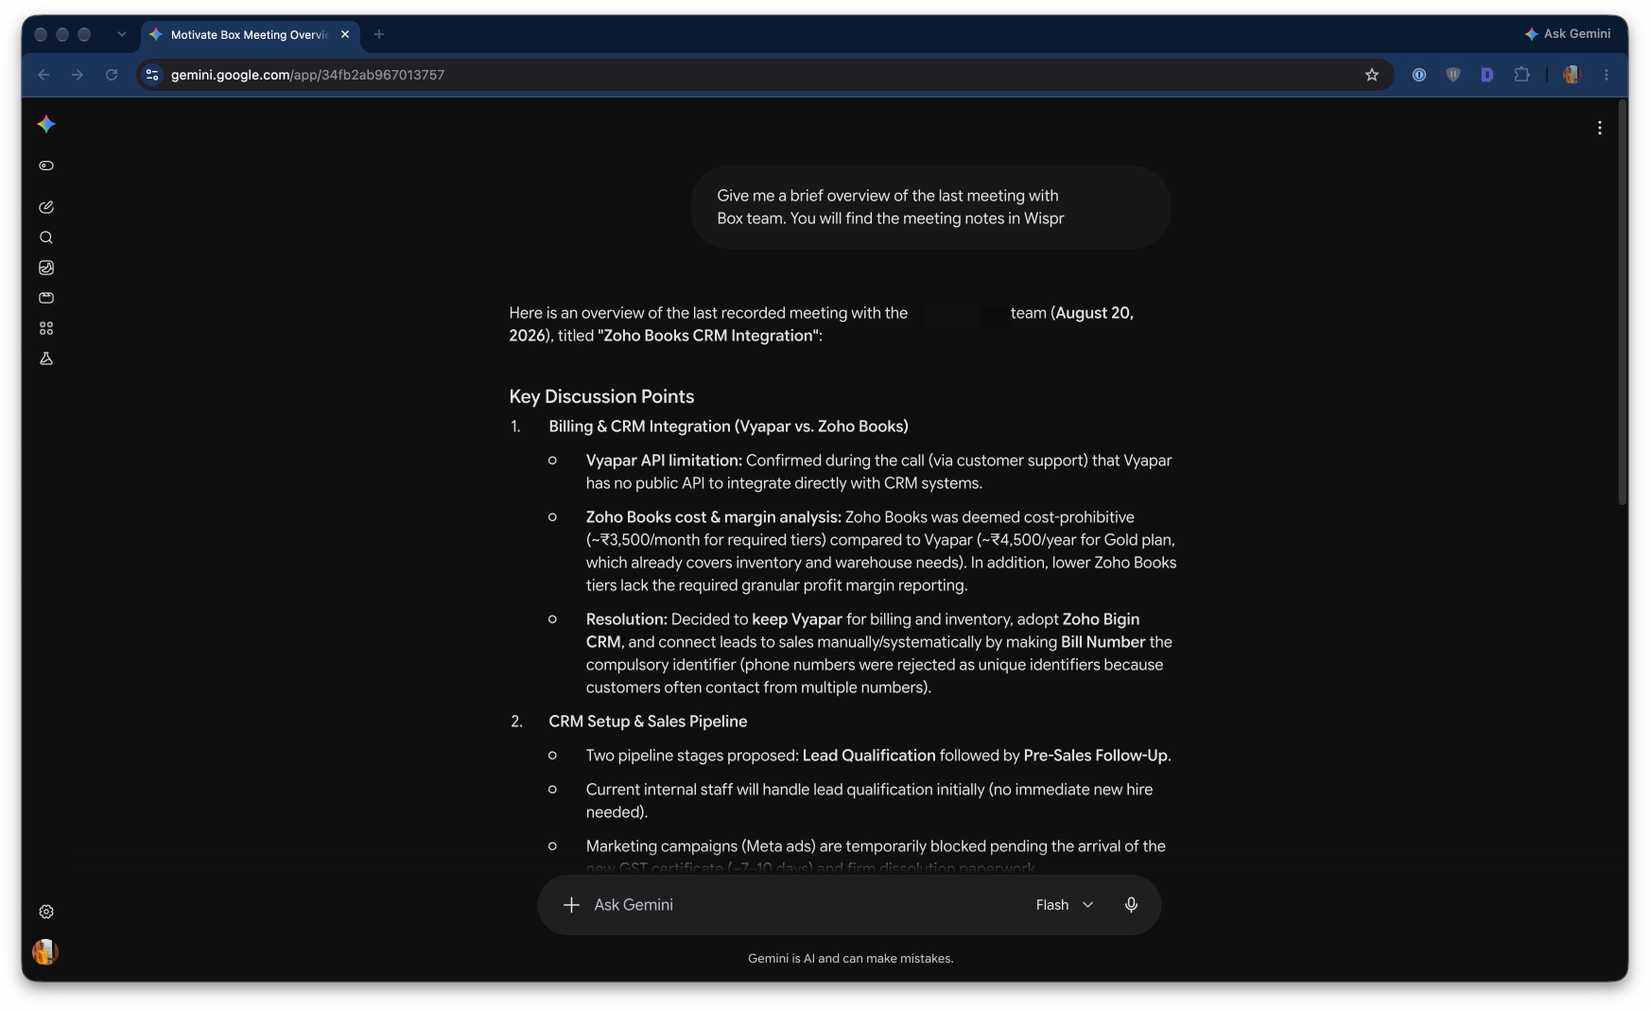1650x1010 pixels.
Task: Open the Chrome profile avatar in toolbar
Action: (x=1571, y=75)
